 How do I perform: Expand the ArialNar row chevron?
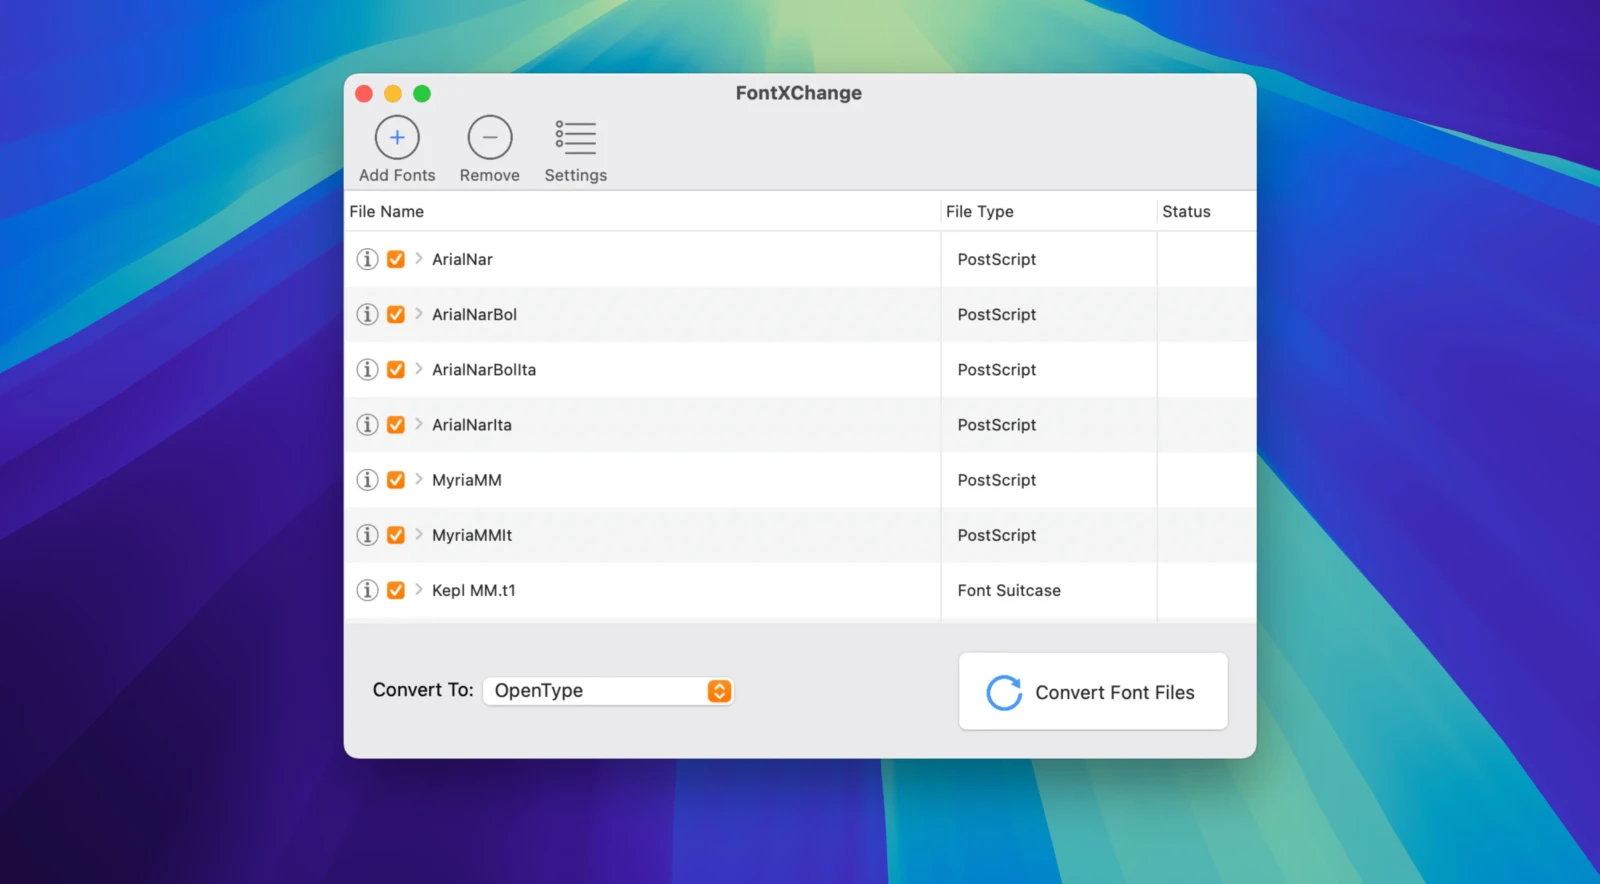[419, 259]
